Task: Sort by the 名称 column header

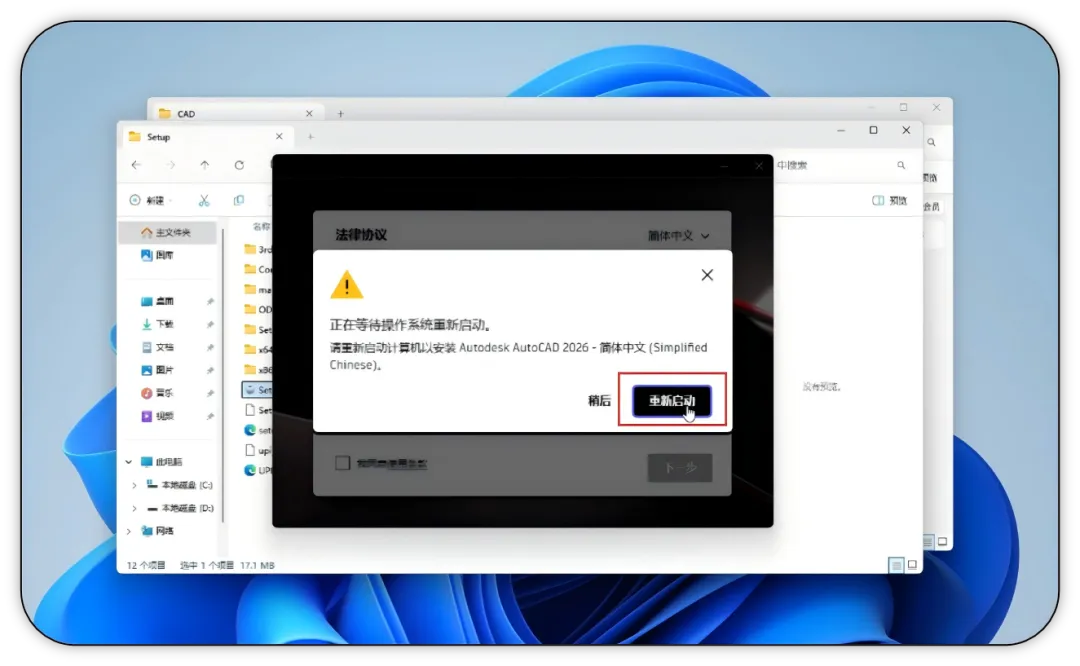Action: [x=261, y=227]
